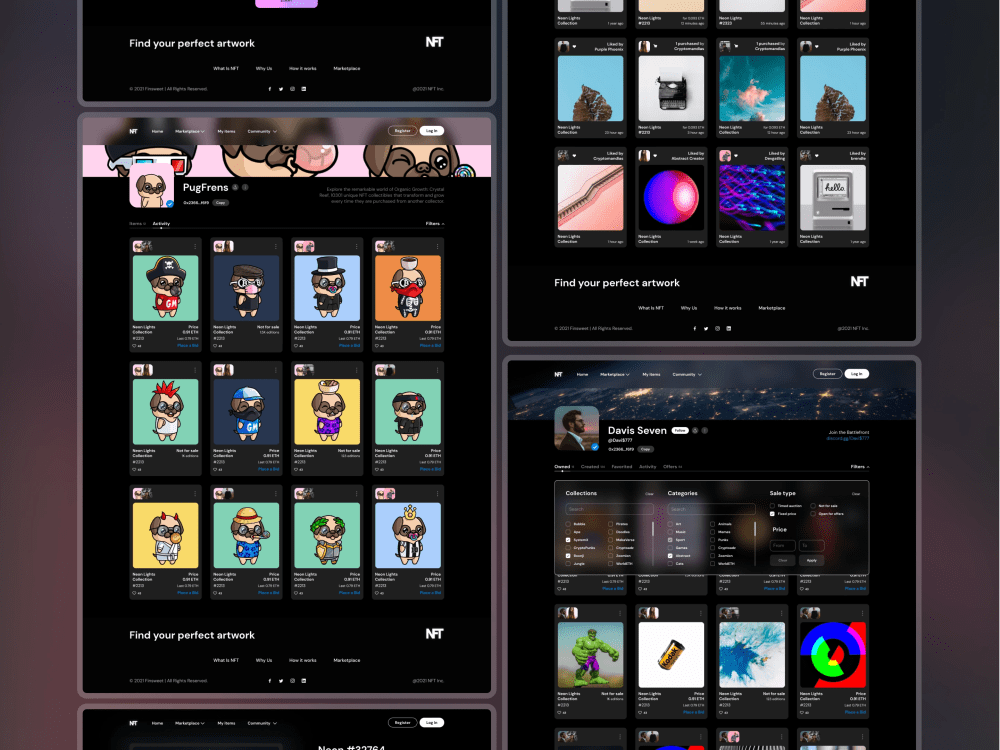
Task: Open discord.gg link on Davis Seven profile
Action: coord(848,438)
